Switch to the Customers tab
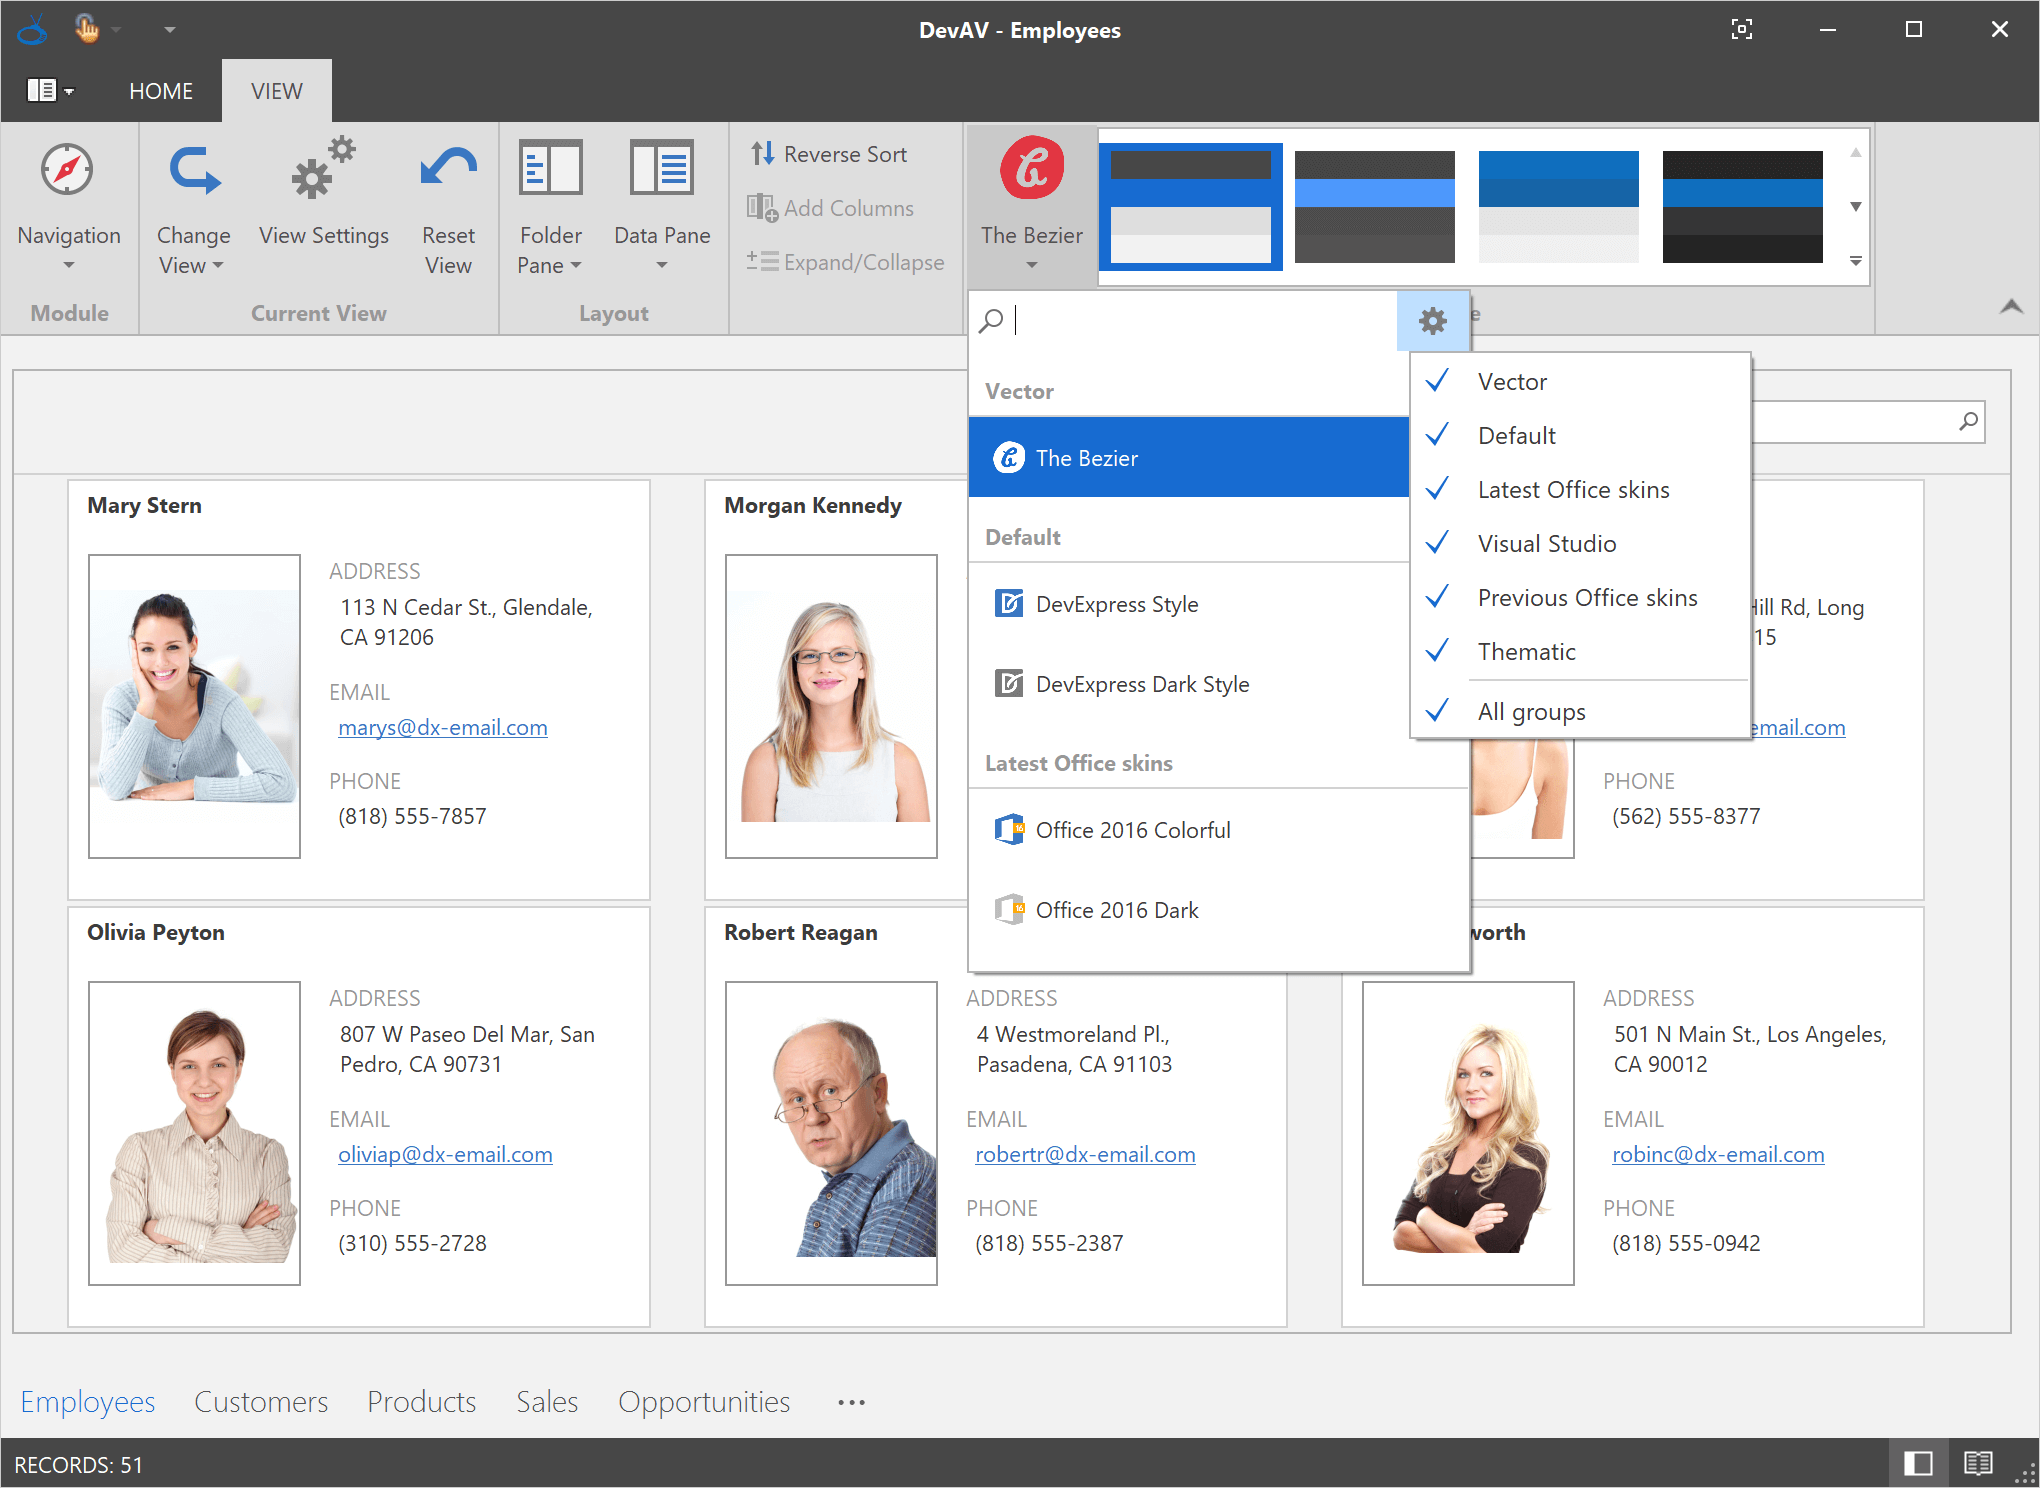 (x=260, y=1399)
